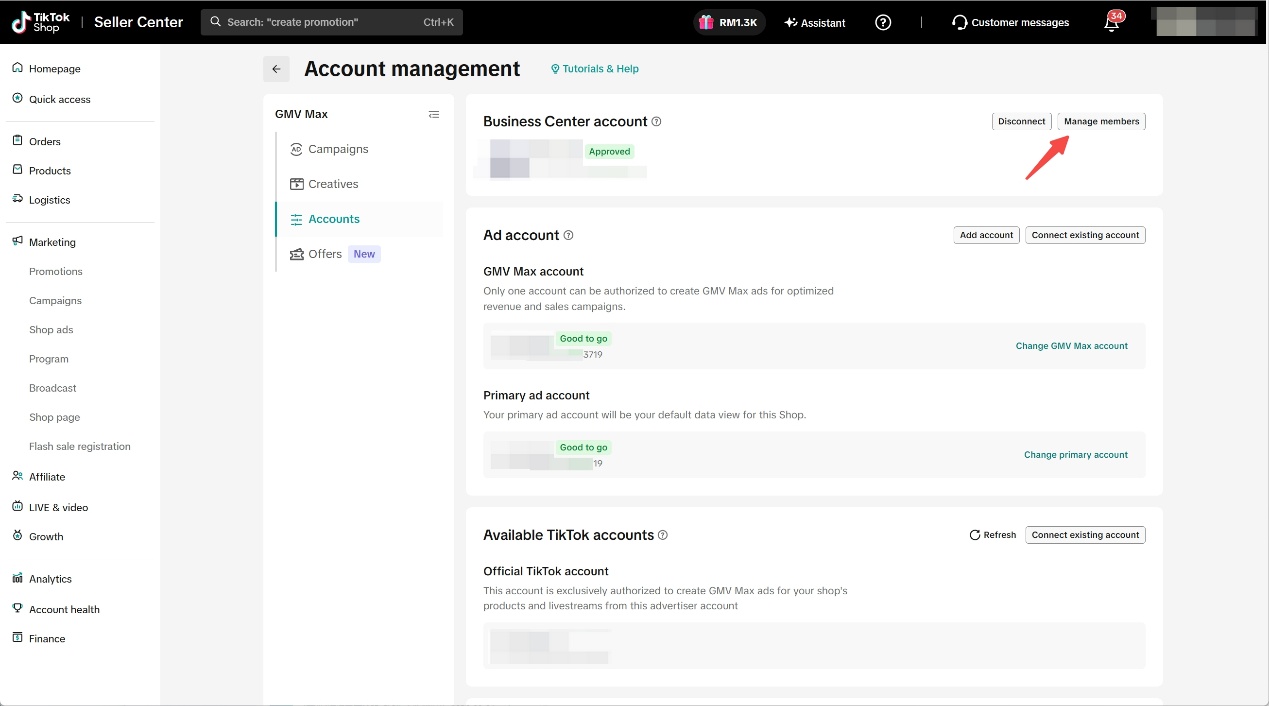Image resolution: width=1269 pixels, height=706 pixels.
Task: Click the search magnifier icon
Action: 215,22
